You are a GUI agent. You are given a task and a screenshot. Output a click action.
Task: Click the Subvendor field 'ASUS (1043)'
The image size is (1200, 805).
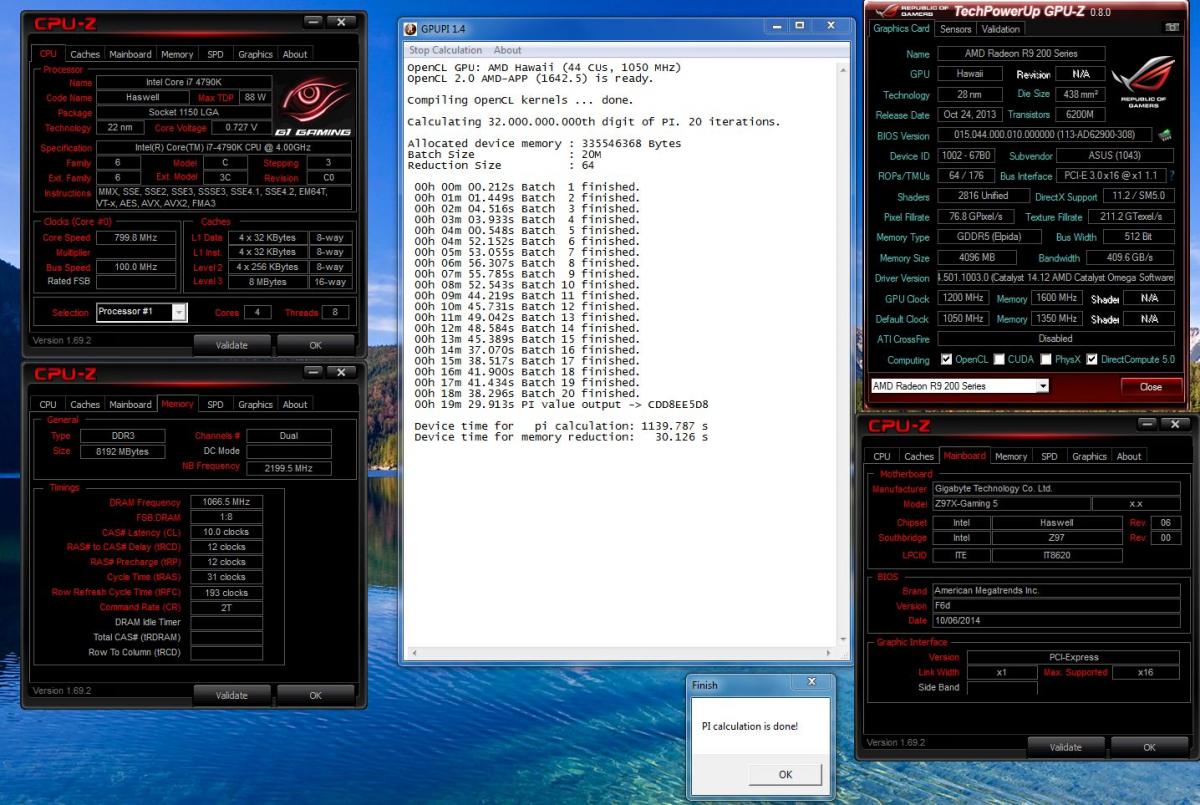coord(1115,156)
